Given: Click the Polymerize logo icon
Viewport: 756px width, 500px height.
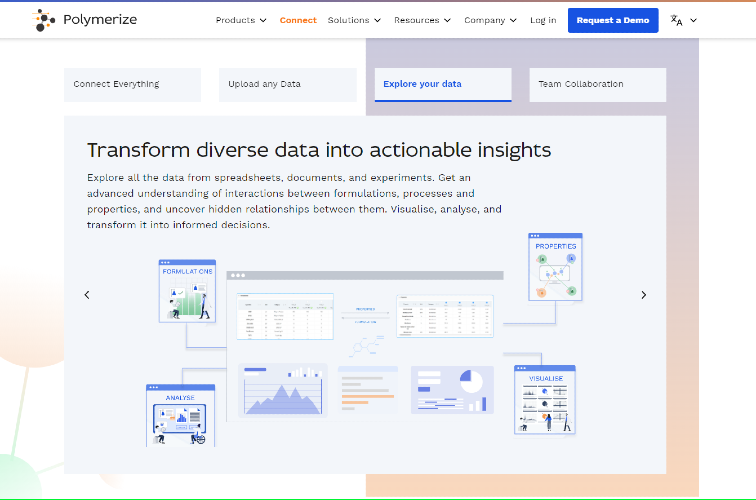Looking at the screenshot, I should point(43,20).
